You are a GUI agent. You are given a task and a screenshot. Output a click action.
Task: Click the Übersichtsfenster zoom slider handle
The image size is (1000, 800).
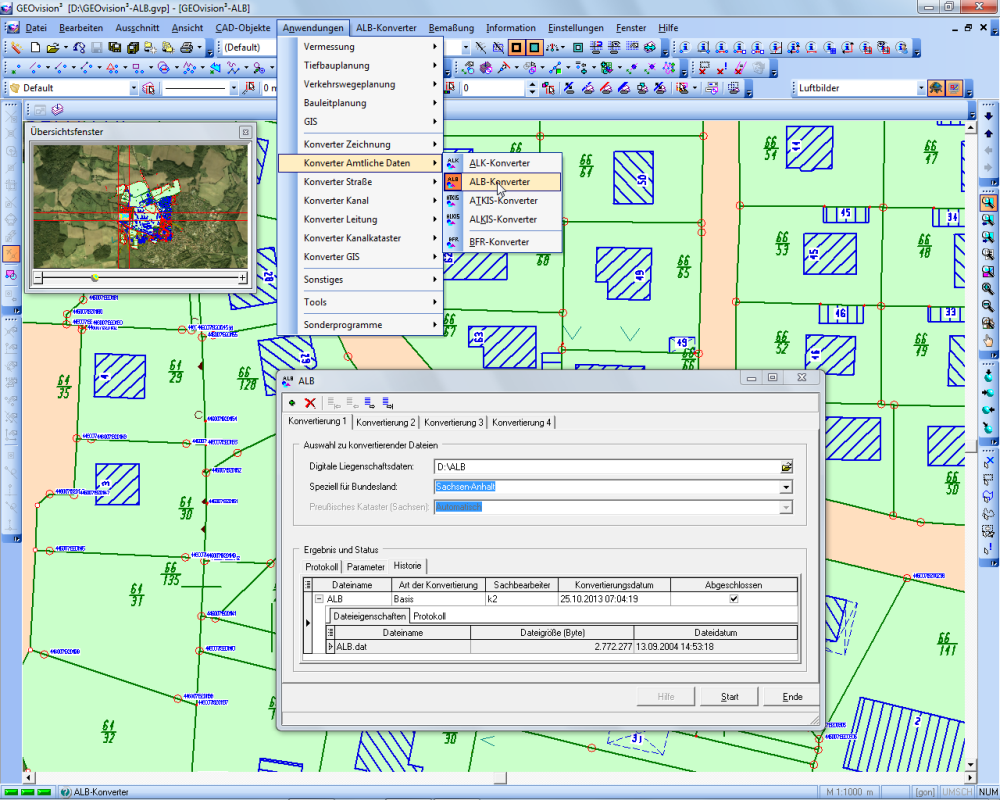pos(95,278)
